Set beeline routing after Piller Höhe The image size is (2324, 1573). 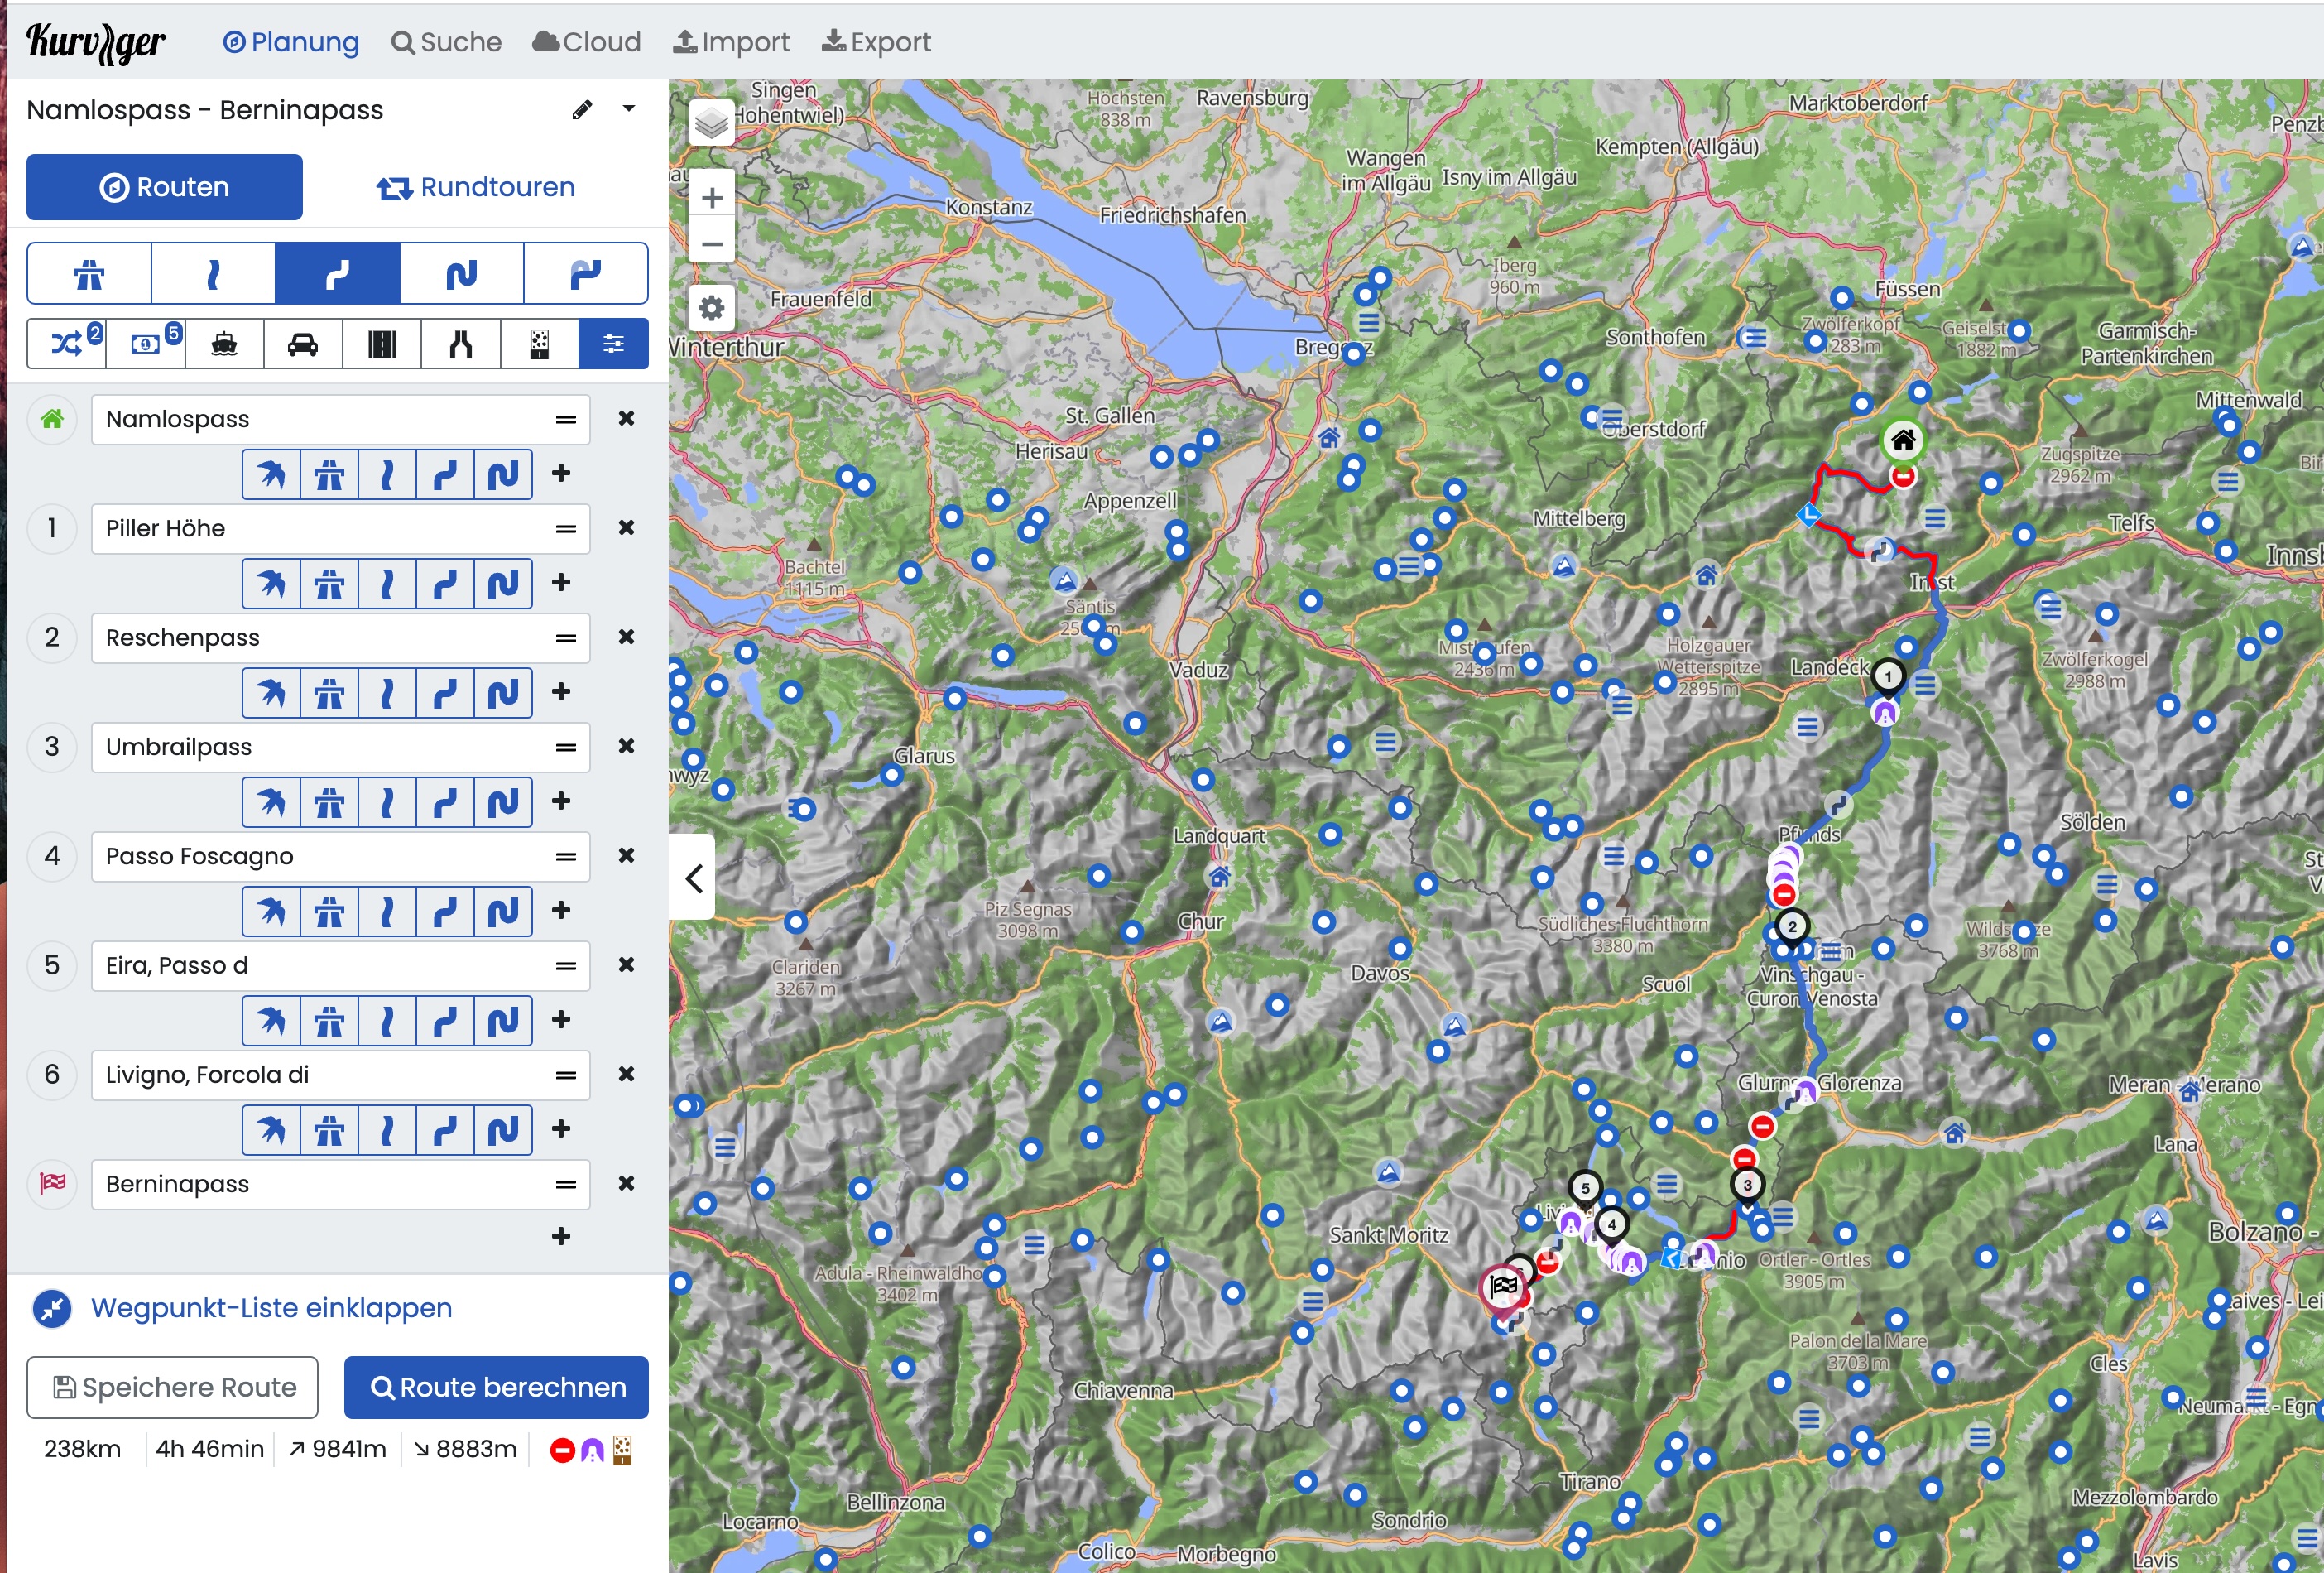pos(271,583)
